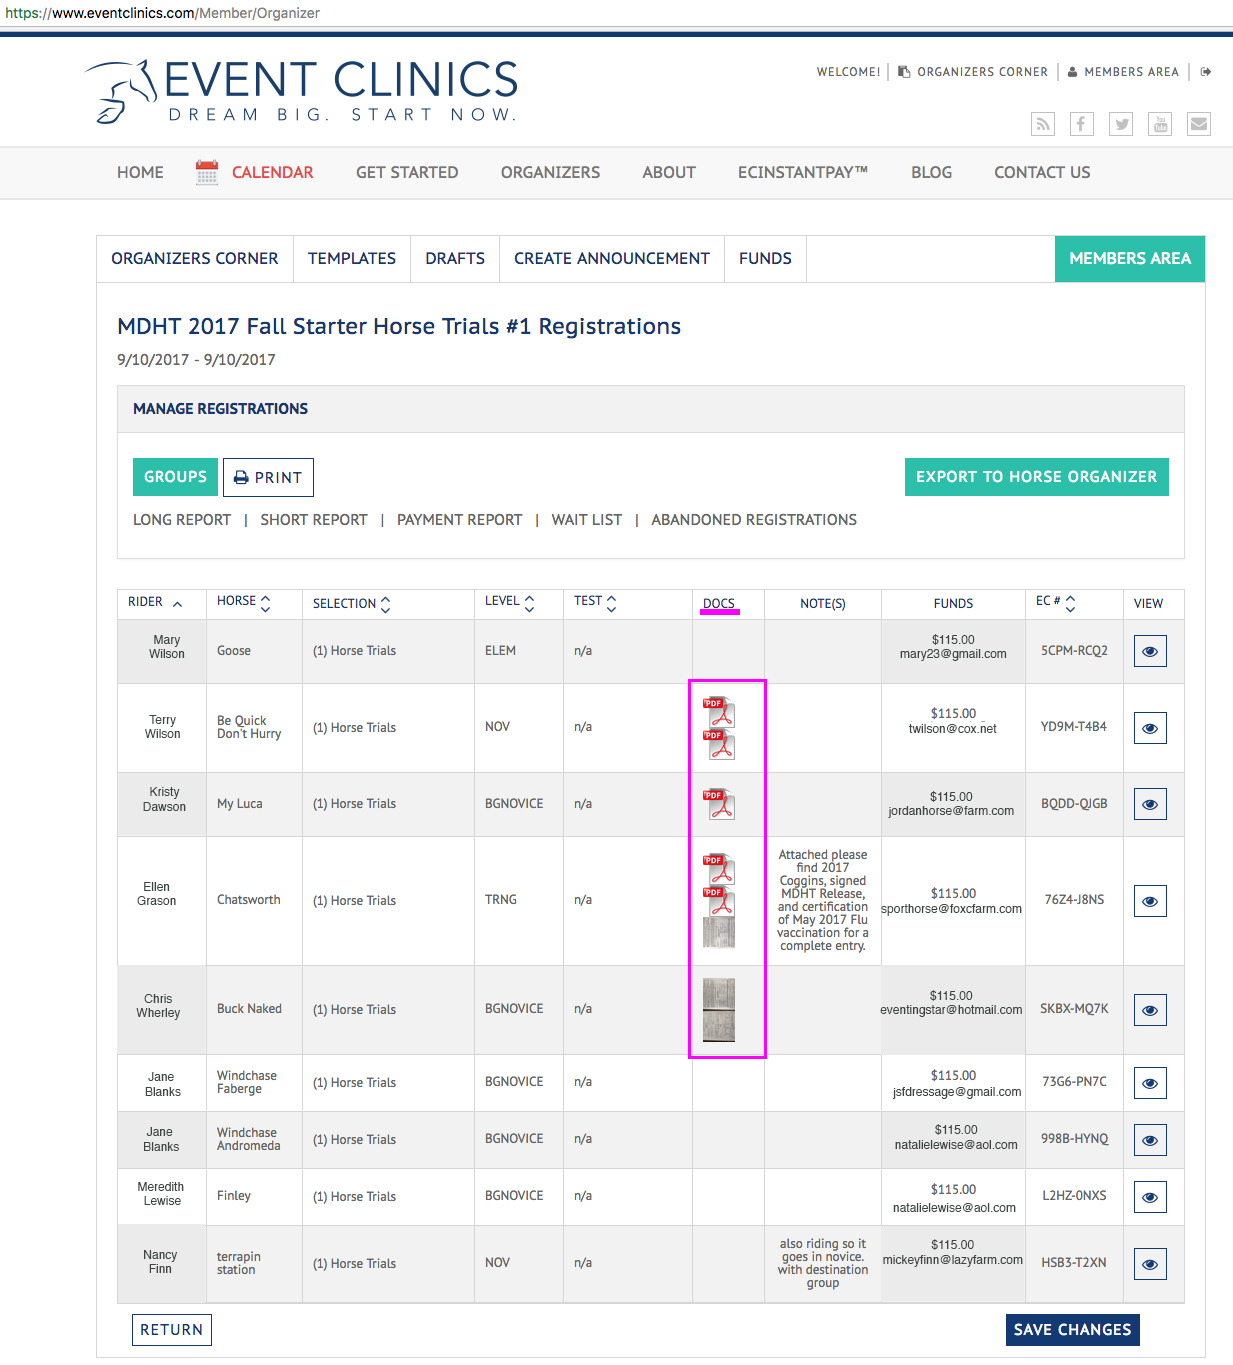This screenshot has width=1233, height=1365.
Task: View Nancy Finn's registration eye icon
Action: [1150, 1264]
